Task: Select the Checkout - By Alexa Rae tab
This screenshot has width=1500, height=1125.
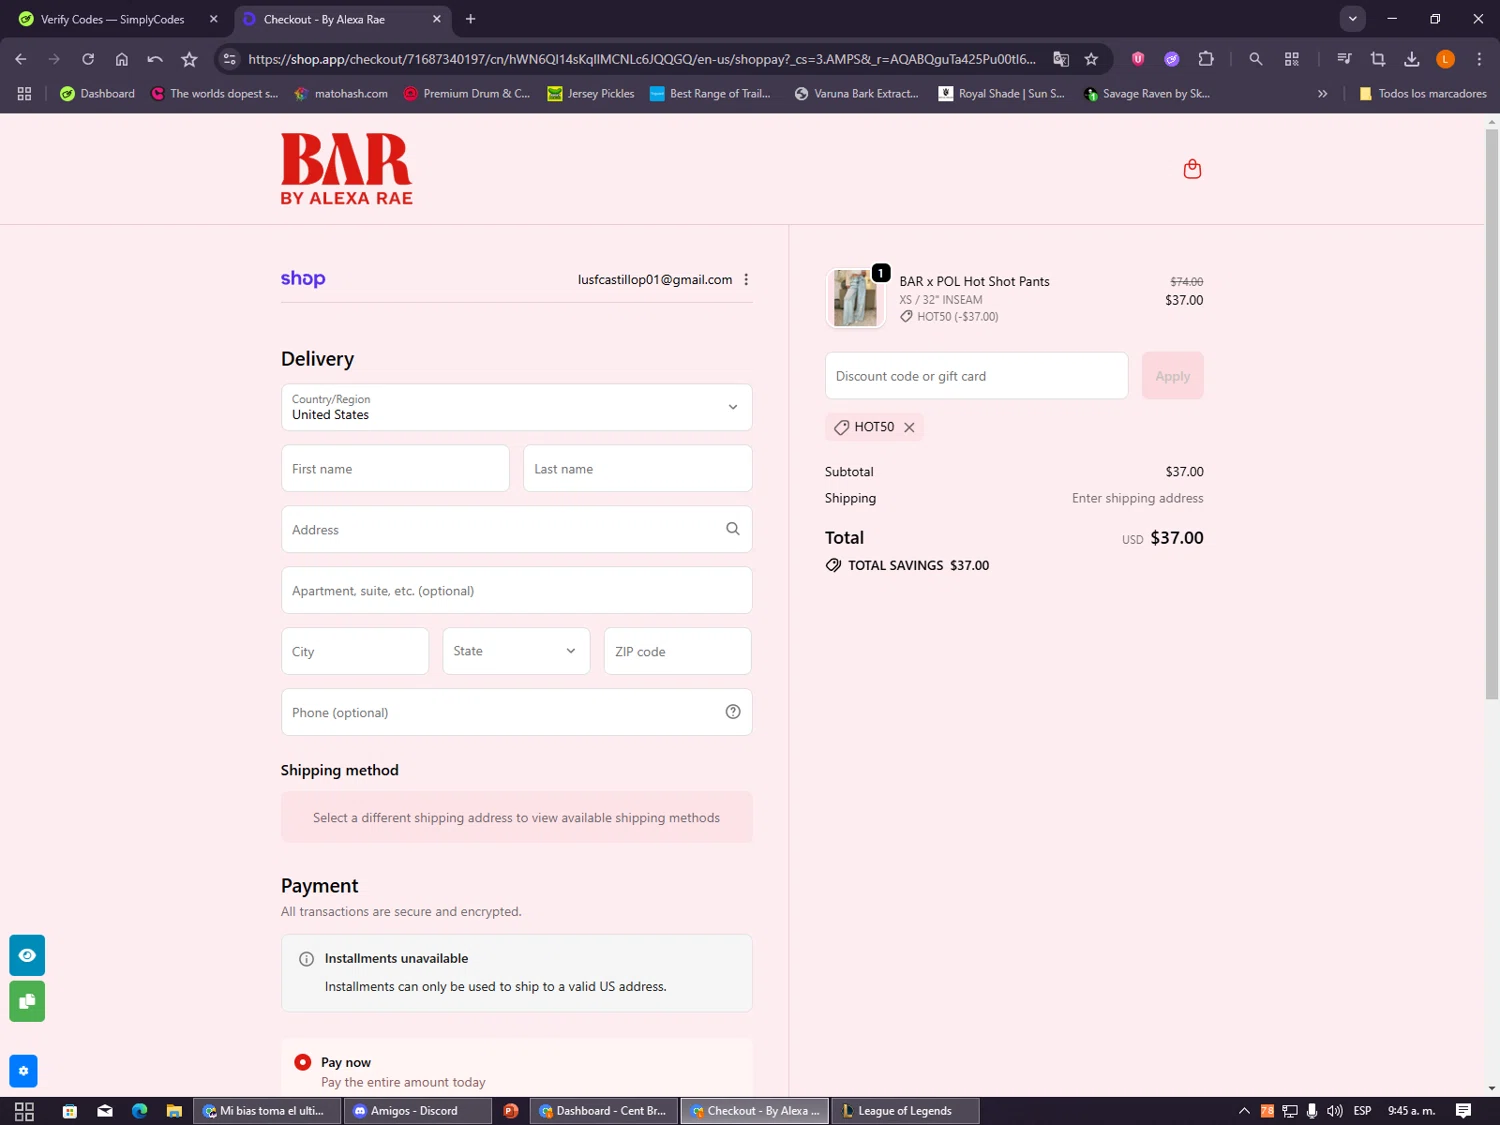Action: pos(324,19)
